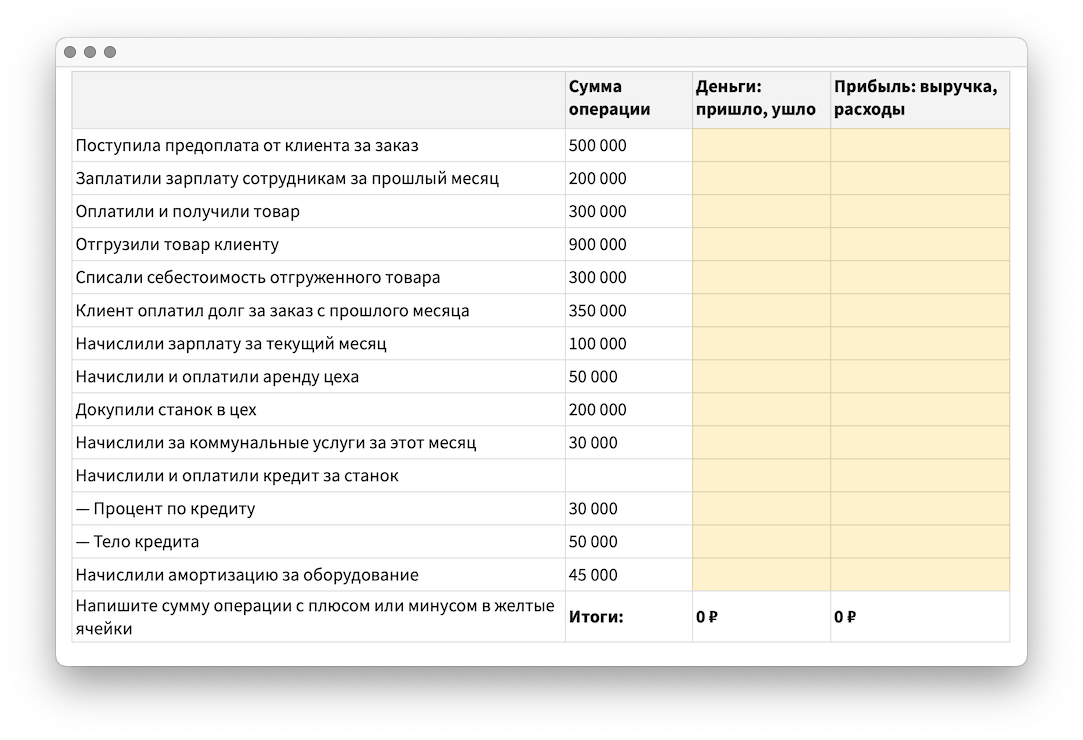Click the 900 000 amount cell
Image resolution: width=1083 pixels, height=740 pixels.
tap(598, 244)
